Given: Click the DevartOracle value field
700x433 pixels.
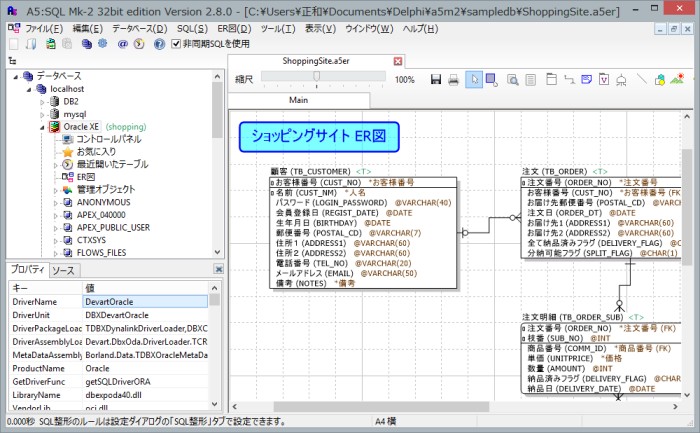Looking at the screenshot, I should tap(145, 302).
